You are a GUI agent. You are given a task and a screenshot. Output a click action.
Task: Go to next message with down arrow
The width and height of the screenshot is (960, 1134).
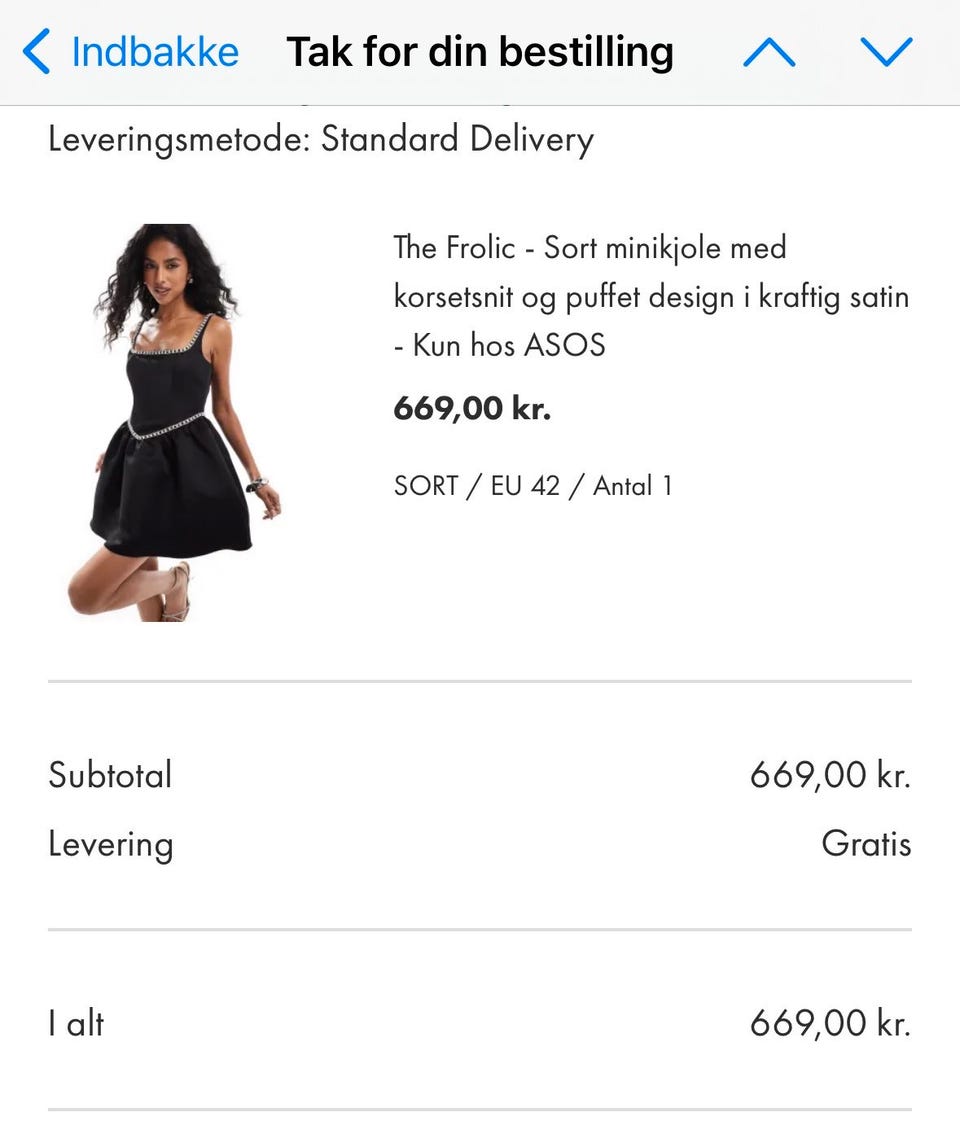point(886,52)
